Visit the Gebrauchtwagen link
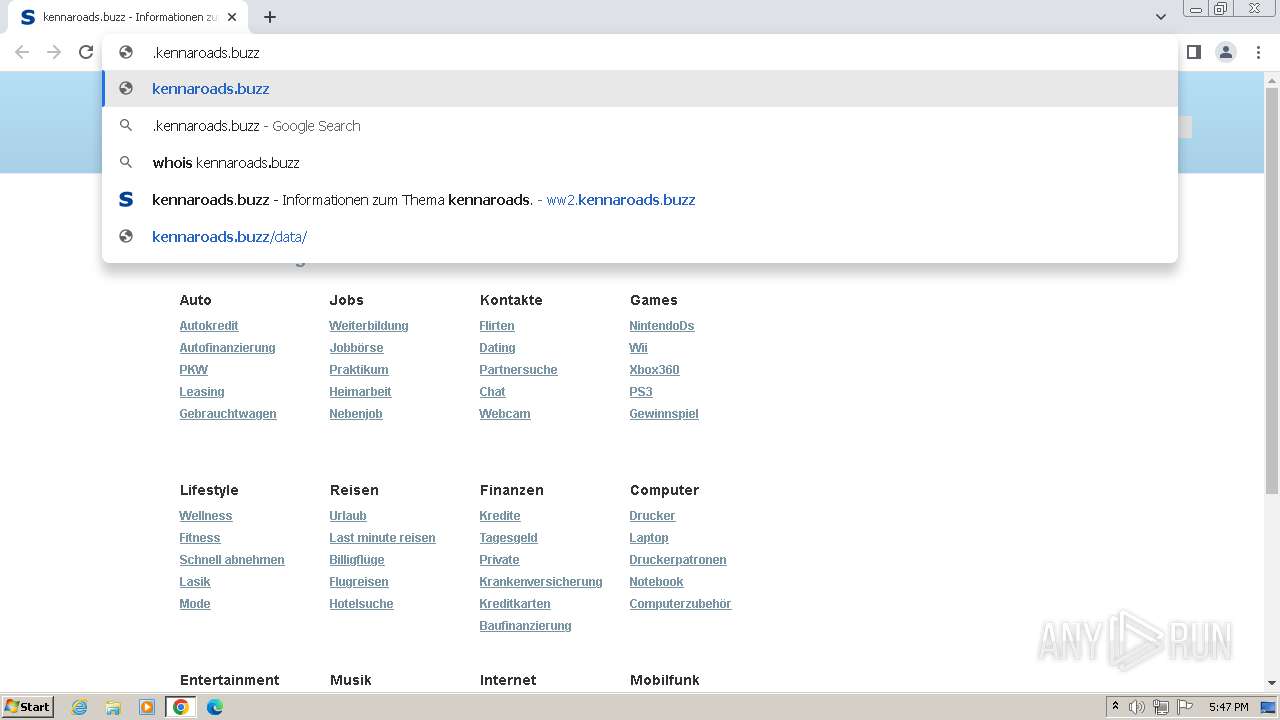Screen dimensions: 1280x720 point(227,414)
